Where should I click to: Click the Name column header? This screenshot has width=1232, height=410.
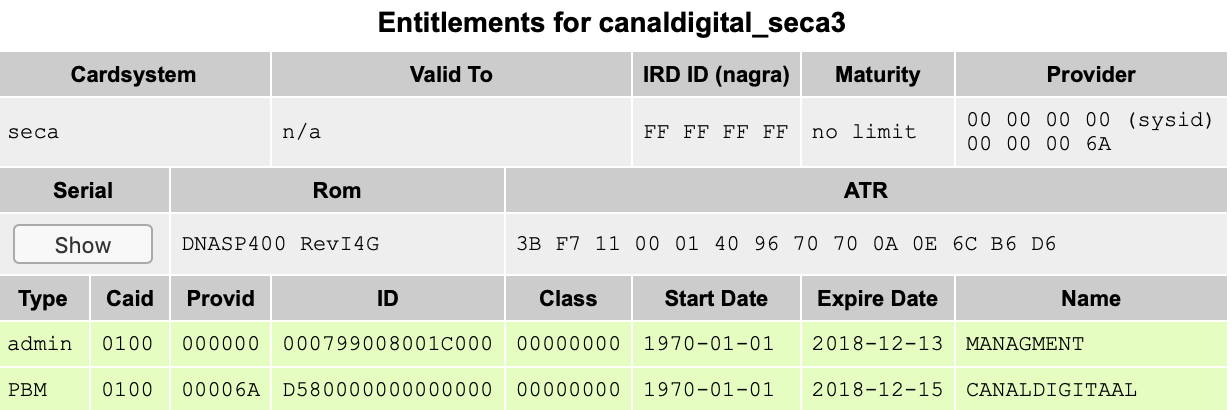(x=1090, y=298)
